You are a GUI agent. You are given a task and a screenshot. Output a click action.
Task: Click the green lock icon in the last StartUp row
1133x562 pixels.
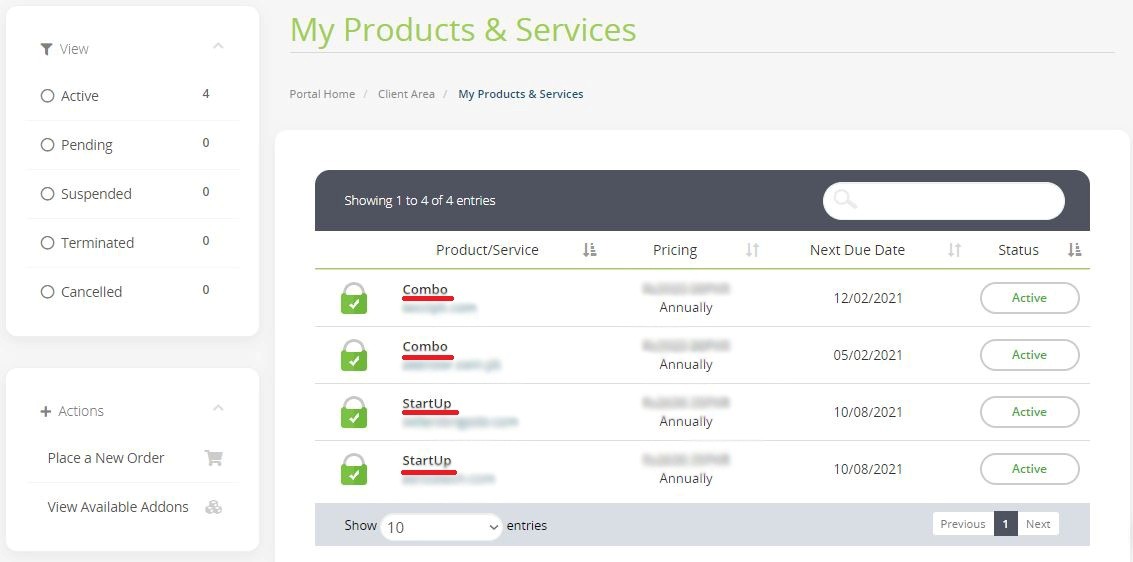(x=354, y=469)
